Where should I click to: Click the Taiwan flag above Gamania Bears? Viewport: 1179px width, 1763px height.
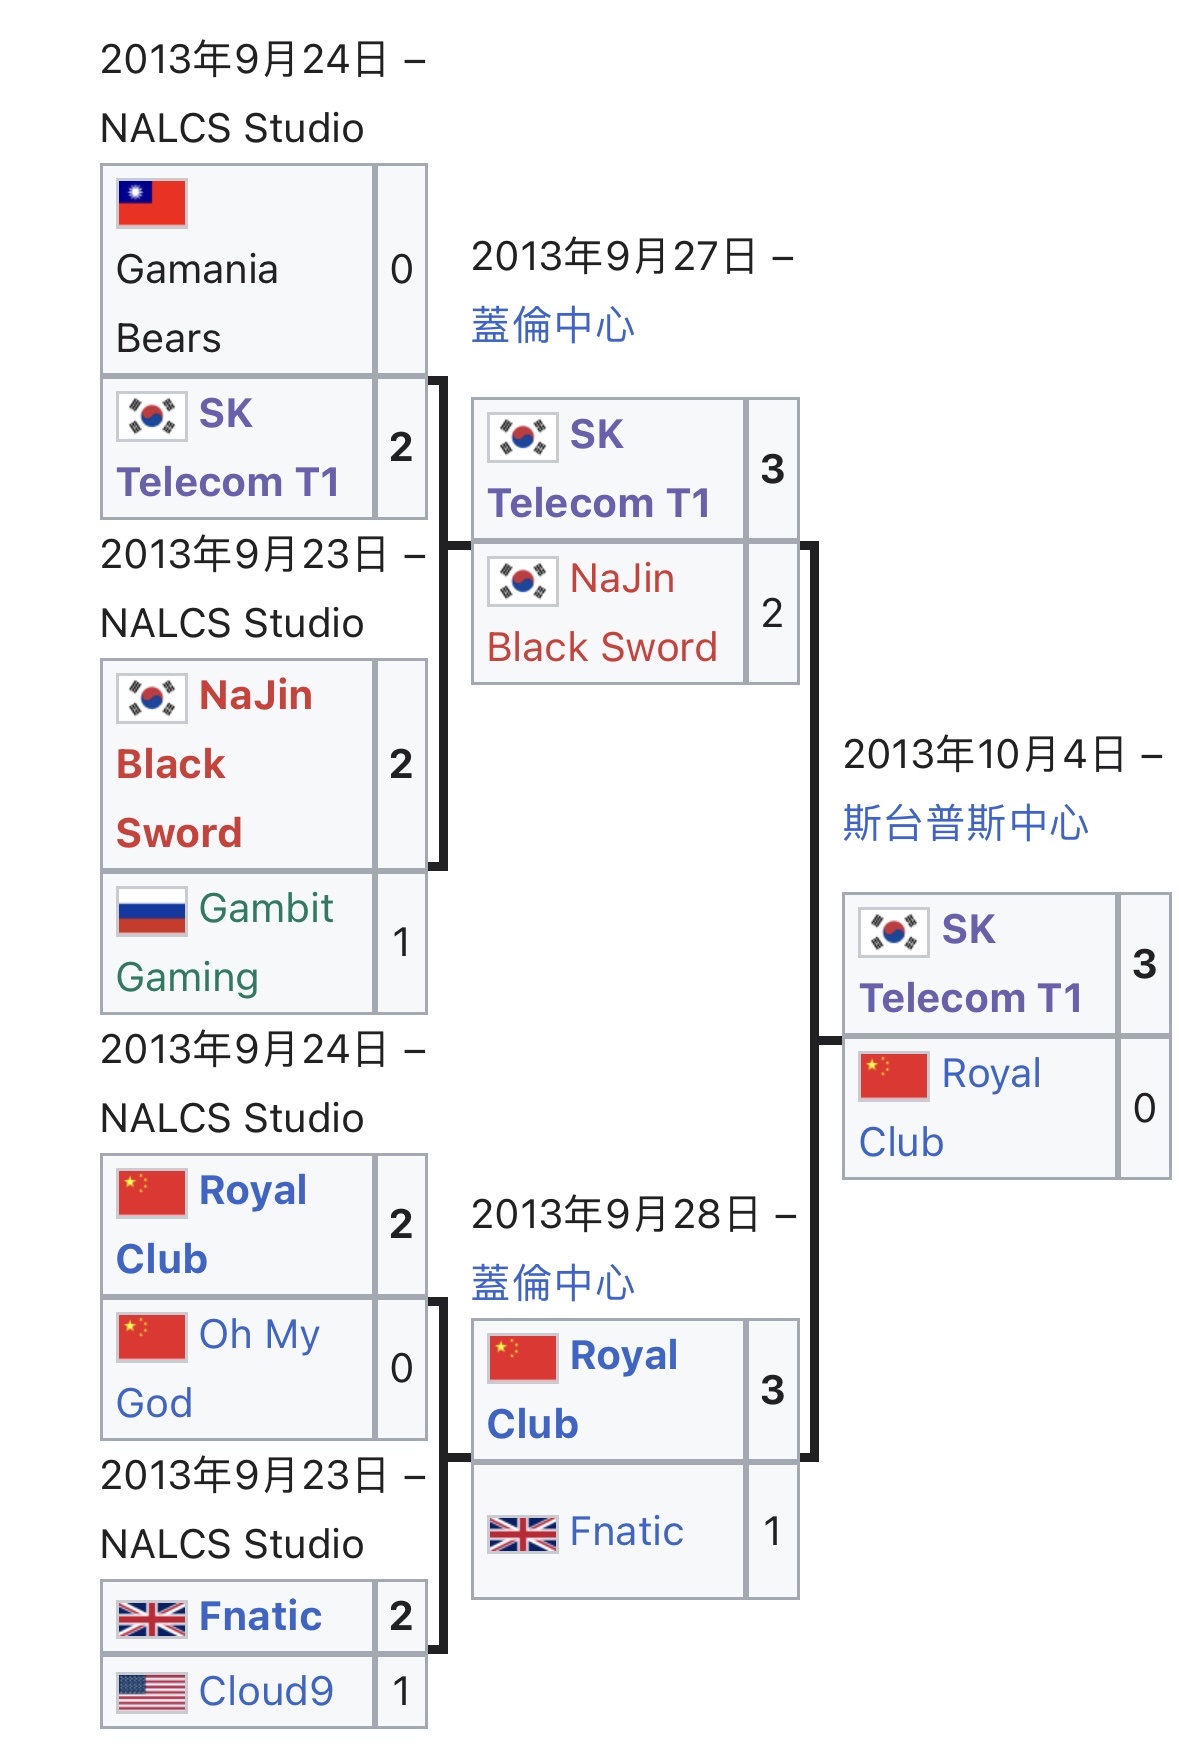tap(151, 204)
